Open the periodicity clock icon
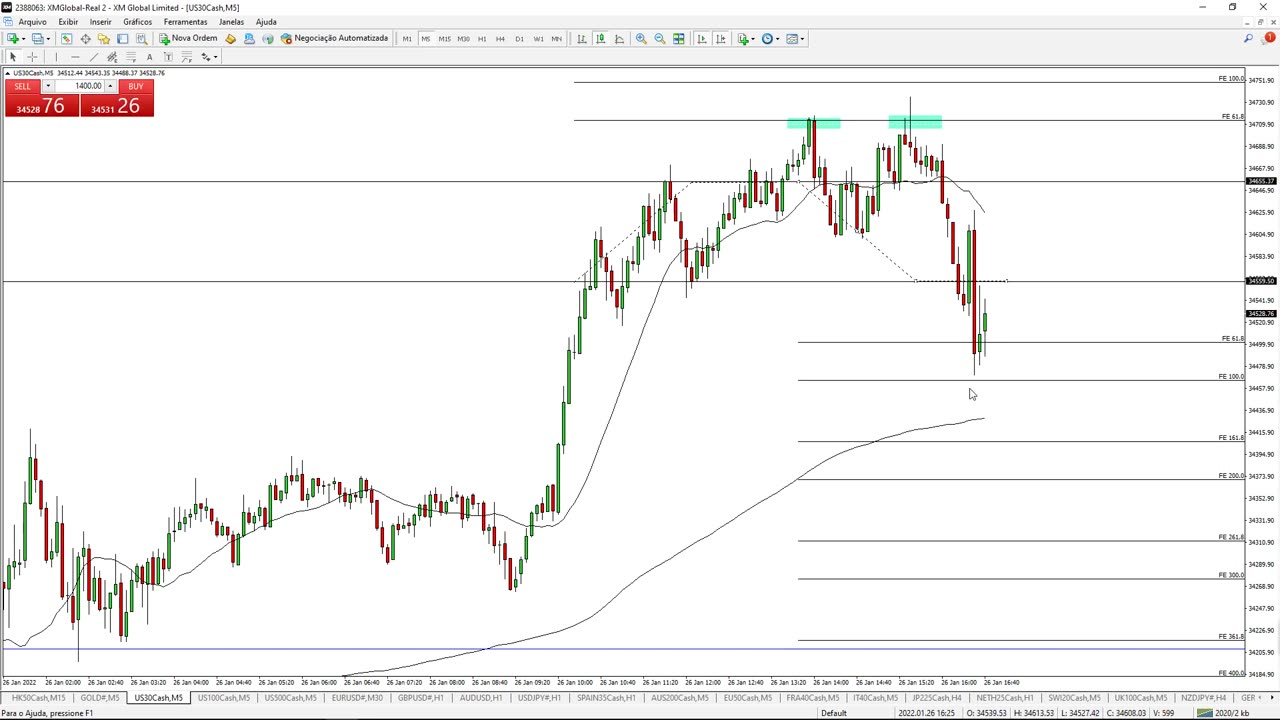1280x720 pixels. pyautogui.click(x=768, y=39)
